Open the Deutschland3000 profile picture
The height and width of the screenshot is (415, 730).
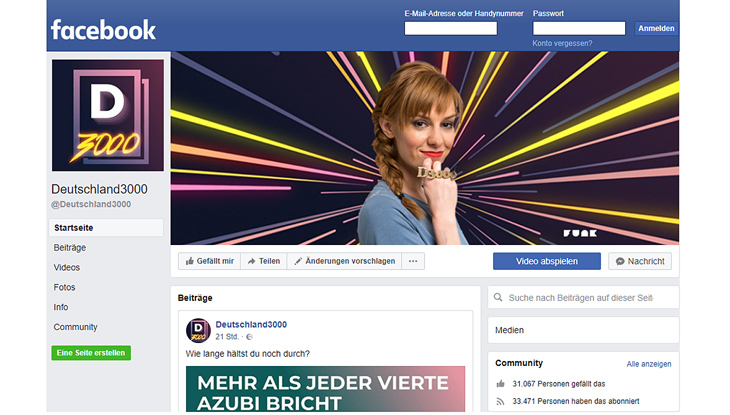pos(108,115)
